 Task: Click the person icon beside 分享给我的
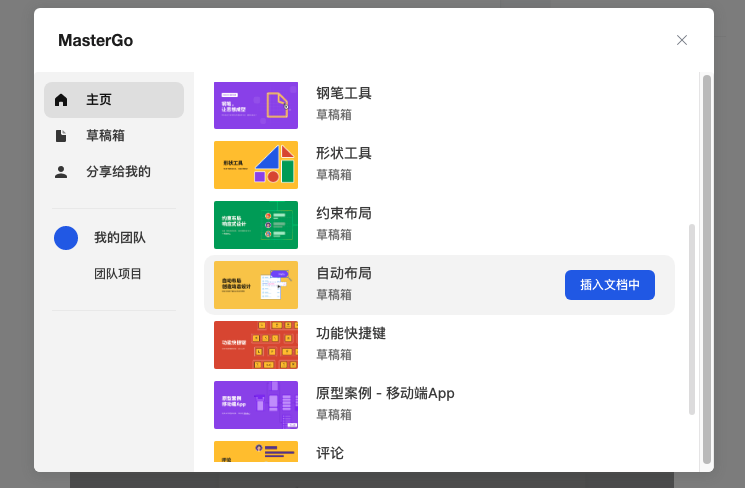point(61,172)
